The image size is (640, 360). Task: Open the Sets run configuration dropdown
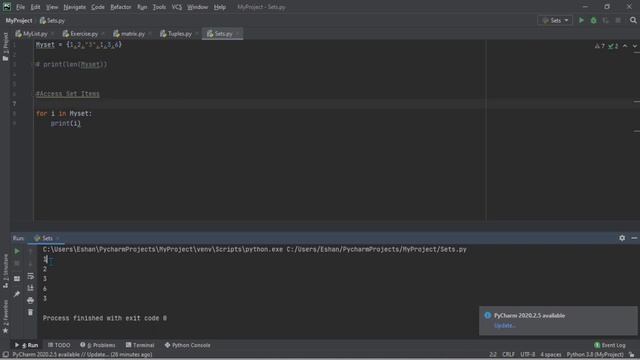pos(555,20)
